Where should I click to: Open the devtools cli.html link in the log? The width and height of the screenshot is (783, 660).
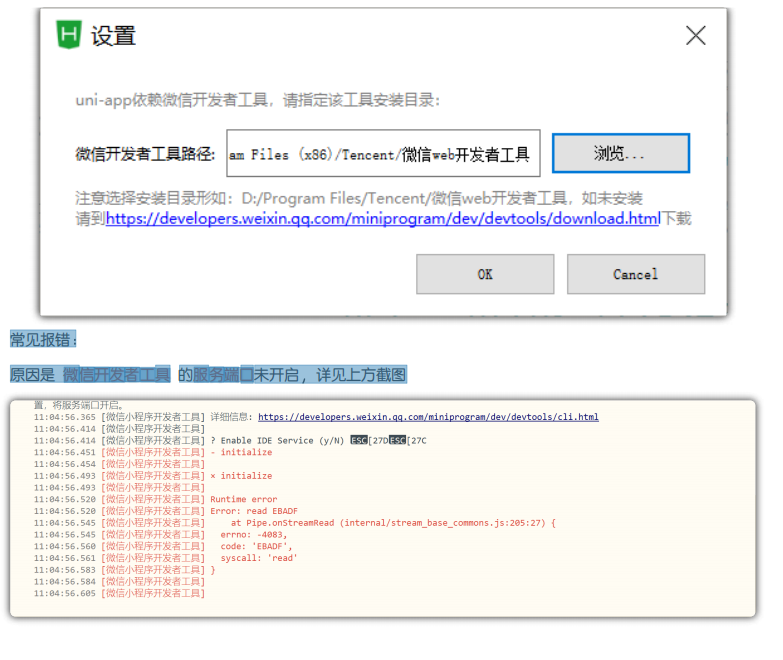tap(428, 417)
